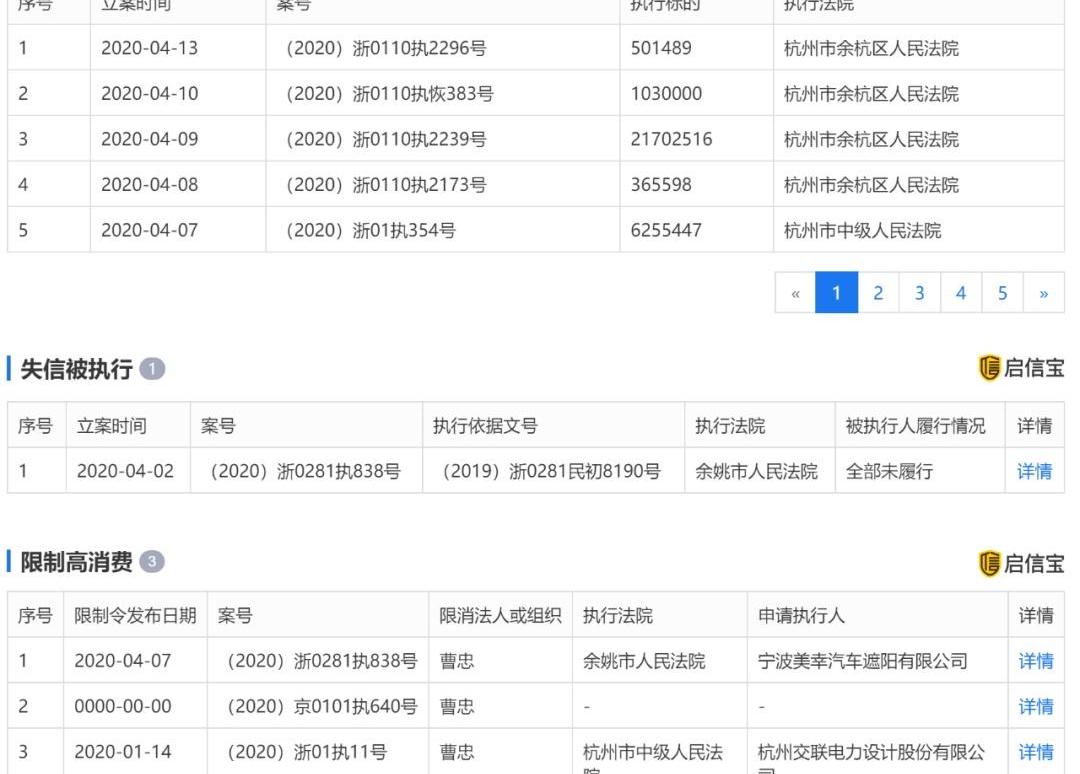Click filing date 2020-04-13

pos(149,48)
